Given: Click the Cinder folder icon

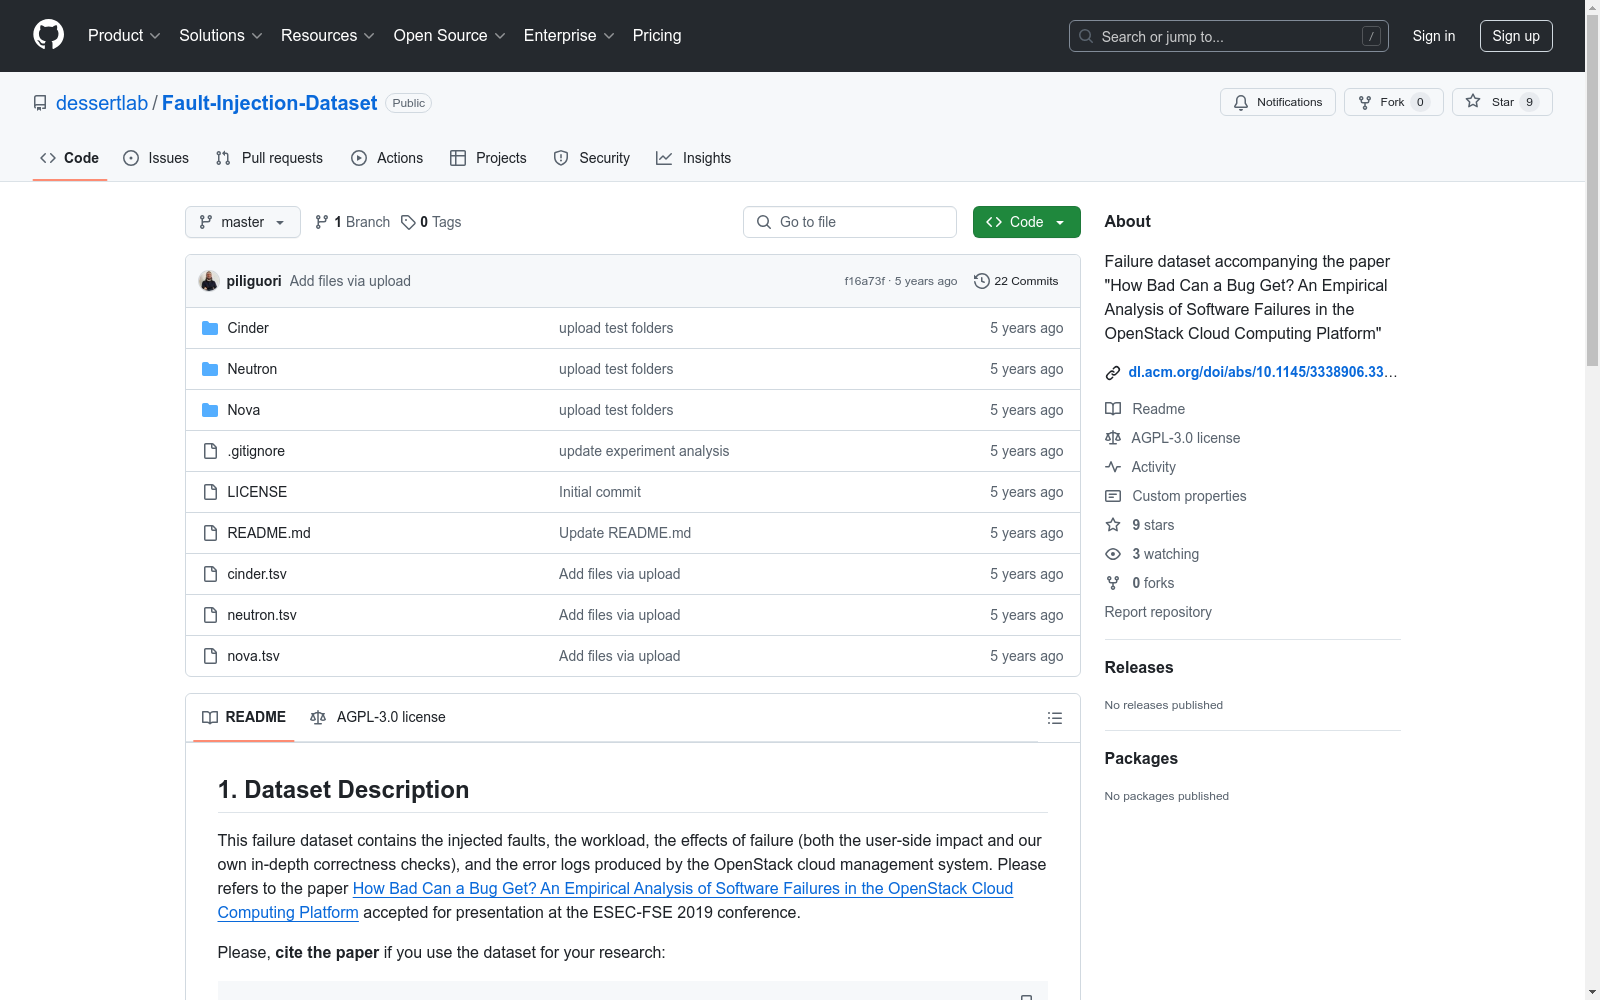Looking at the screenshot, I should pos(210,328).
